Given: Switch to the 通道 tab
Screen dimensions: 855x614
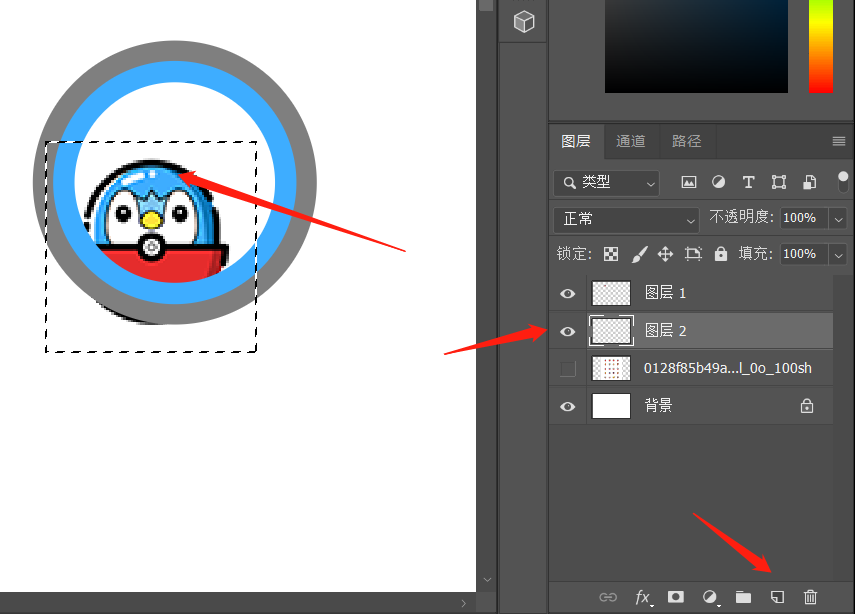Looking at the screenshot, I should (x=631, y=141).
